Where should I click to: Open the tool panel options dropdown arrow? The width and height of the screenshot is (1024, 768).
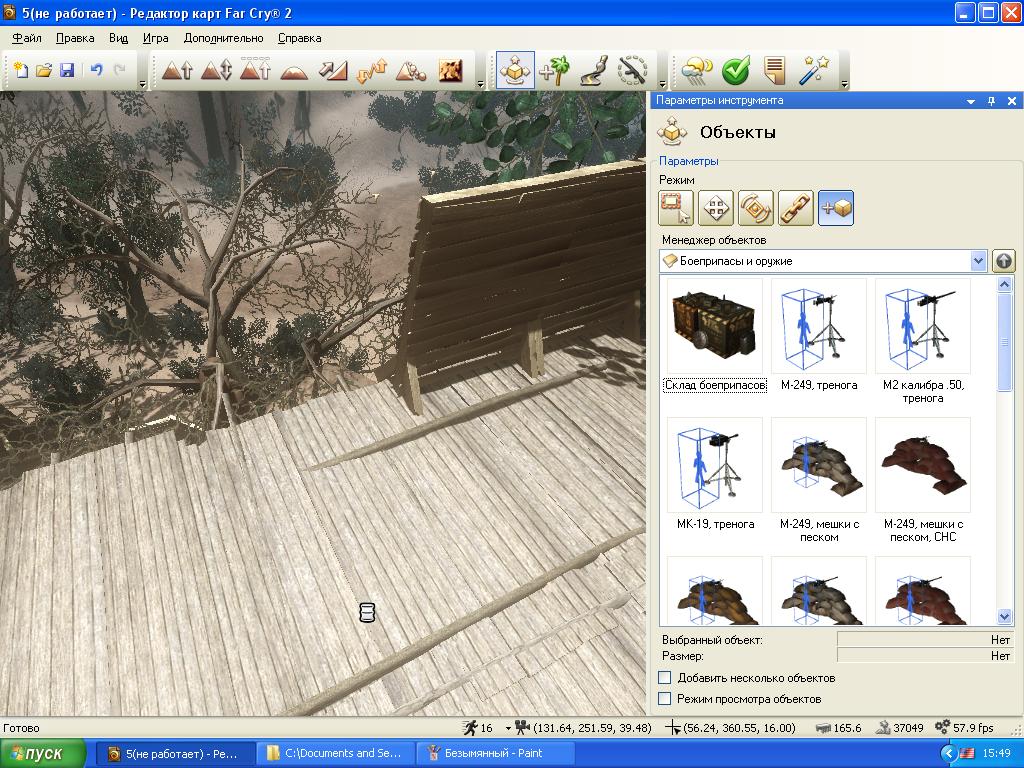971,101
